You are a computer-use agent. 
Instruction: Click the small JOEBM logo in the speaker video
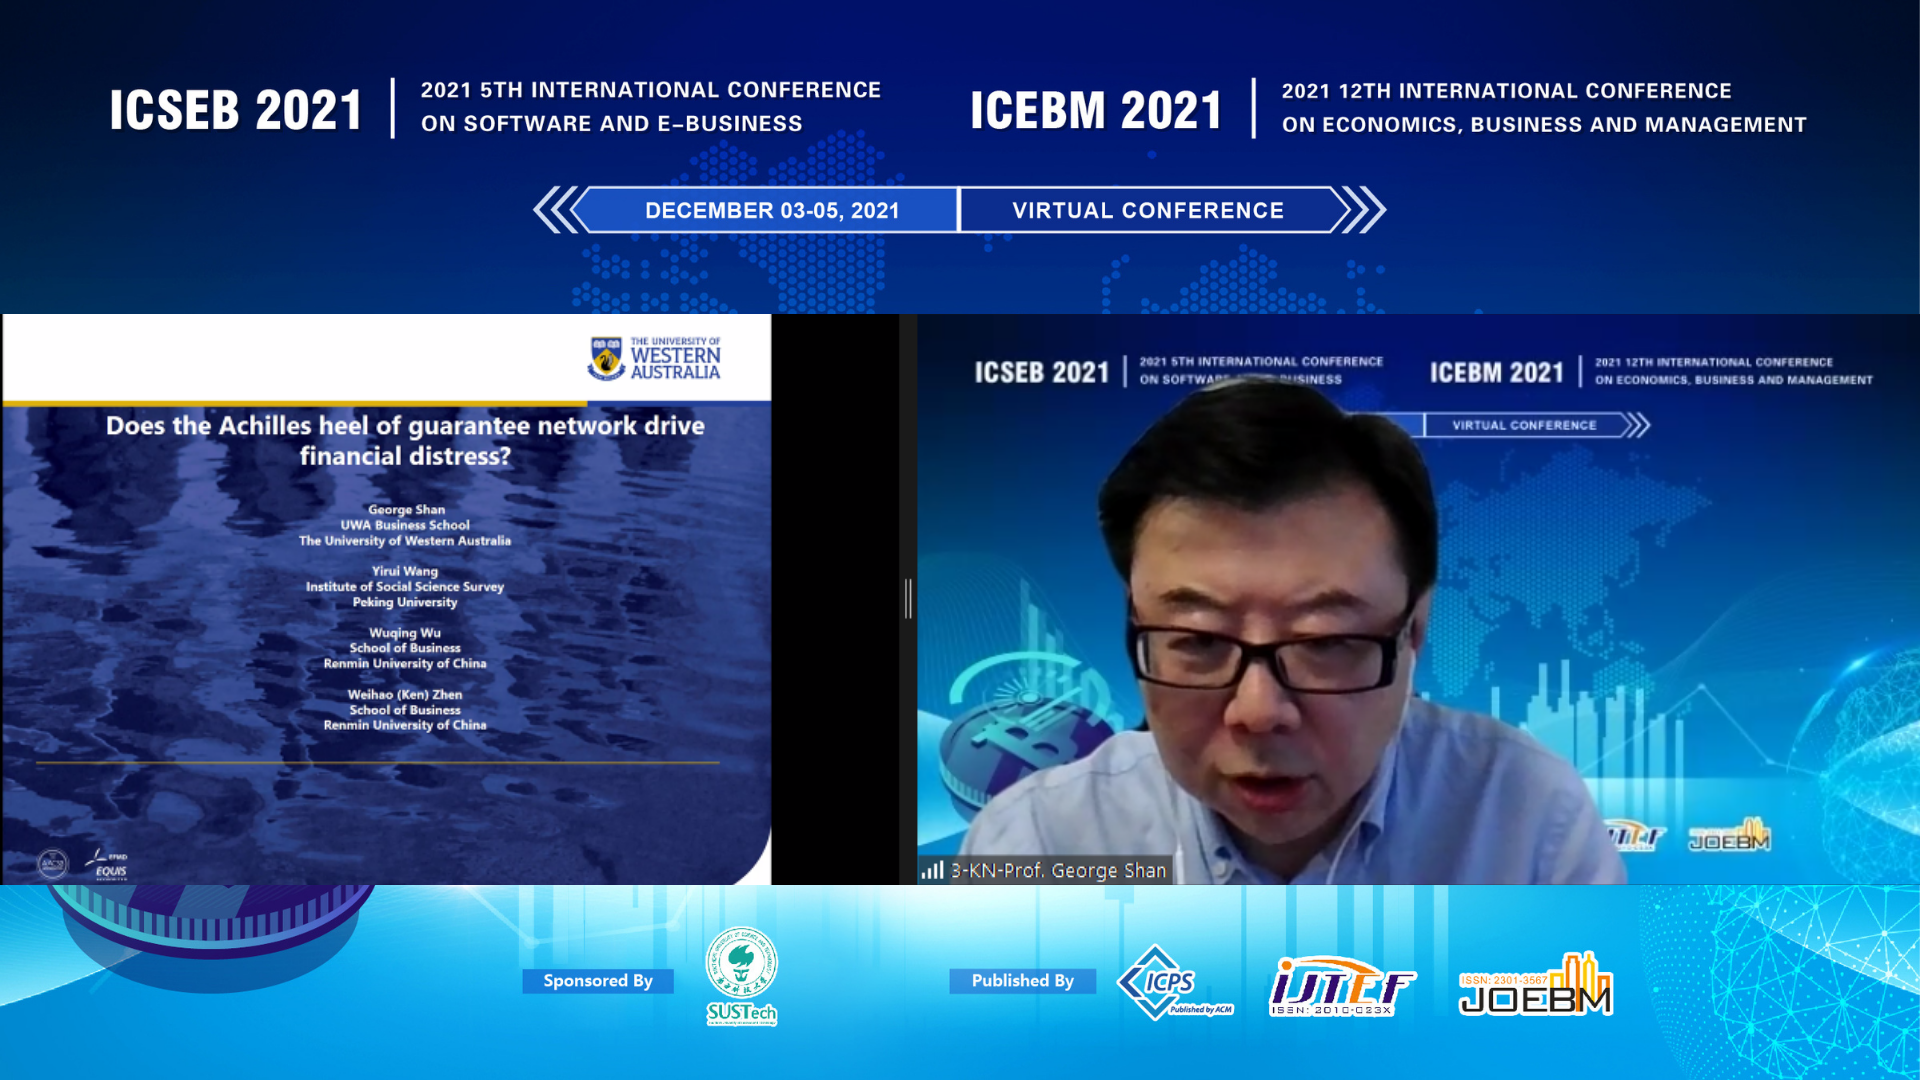tap(1729, 836)
